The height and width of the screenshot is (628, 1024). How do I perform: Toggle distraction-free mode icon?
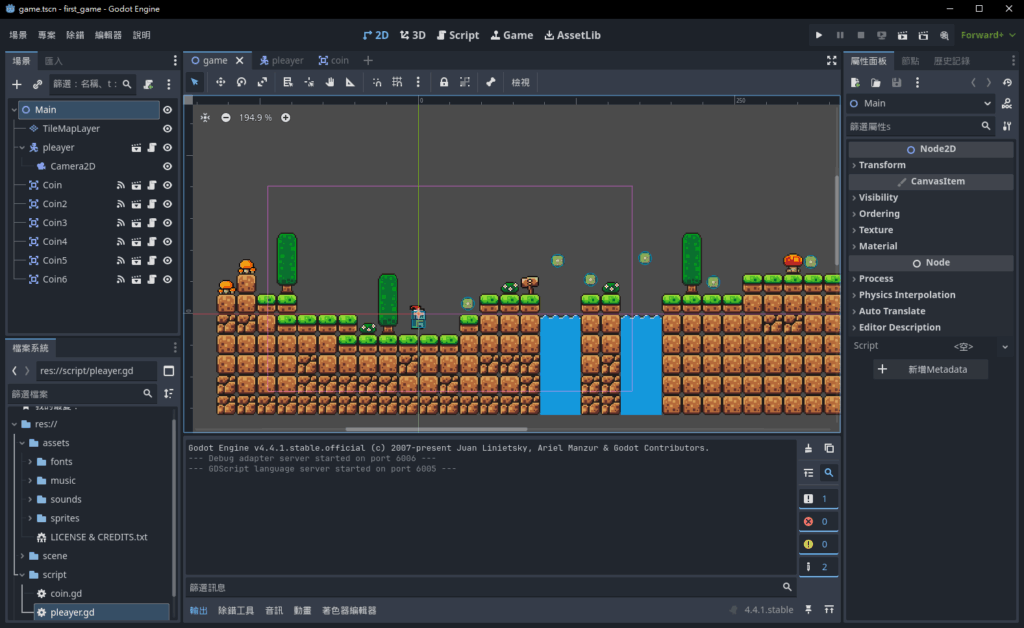pos(831,61)
